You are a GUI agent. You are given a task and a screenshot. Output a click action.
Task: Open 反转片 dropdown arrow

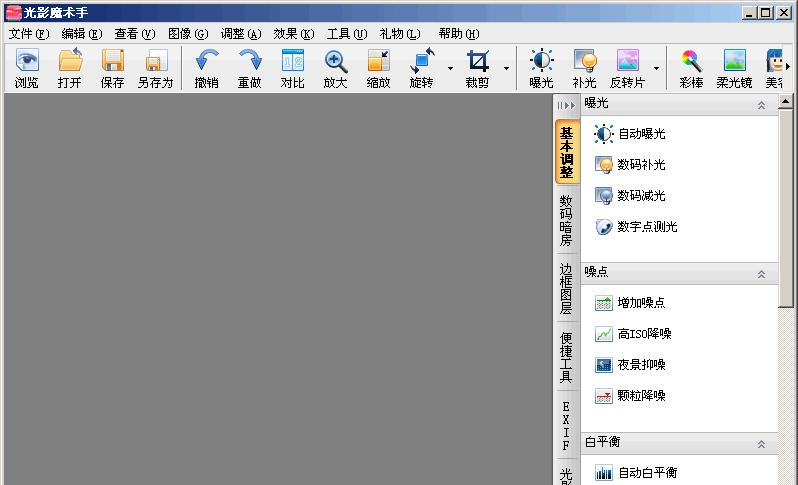(657, 68)
